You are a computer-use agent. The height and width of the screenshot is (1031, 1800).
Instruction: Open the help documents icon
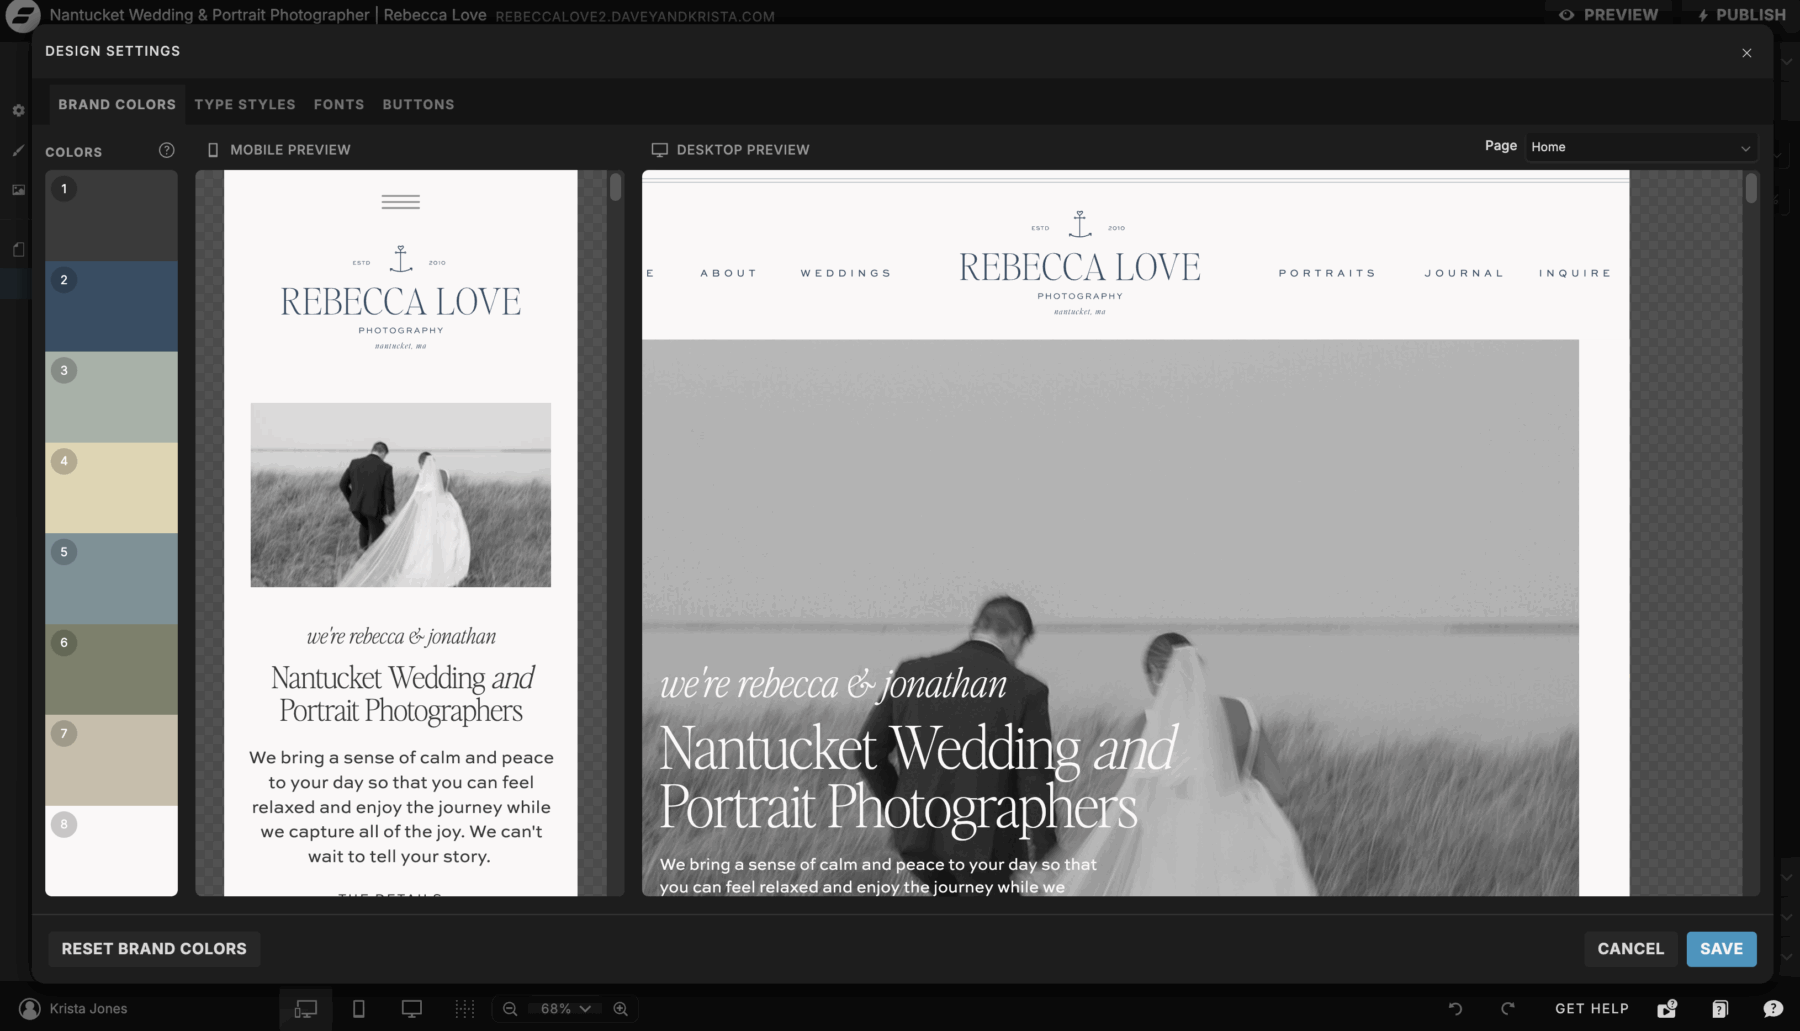1720,1009
